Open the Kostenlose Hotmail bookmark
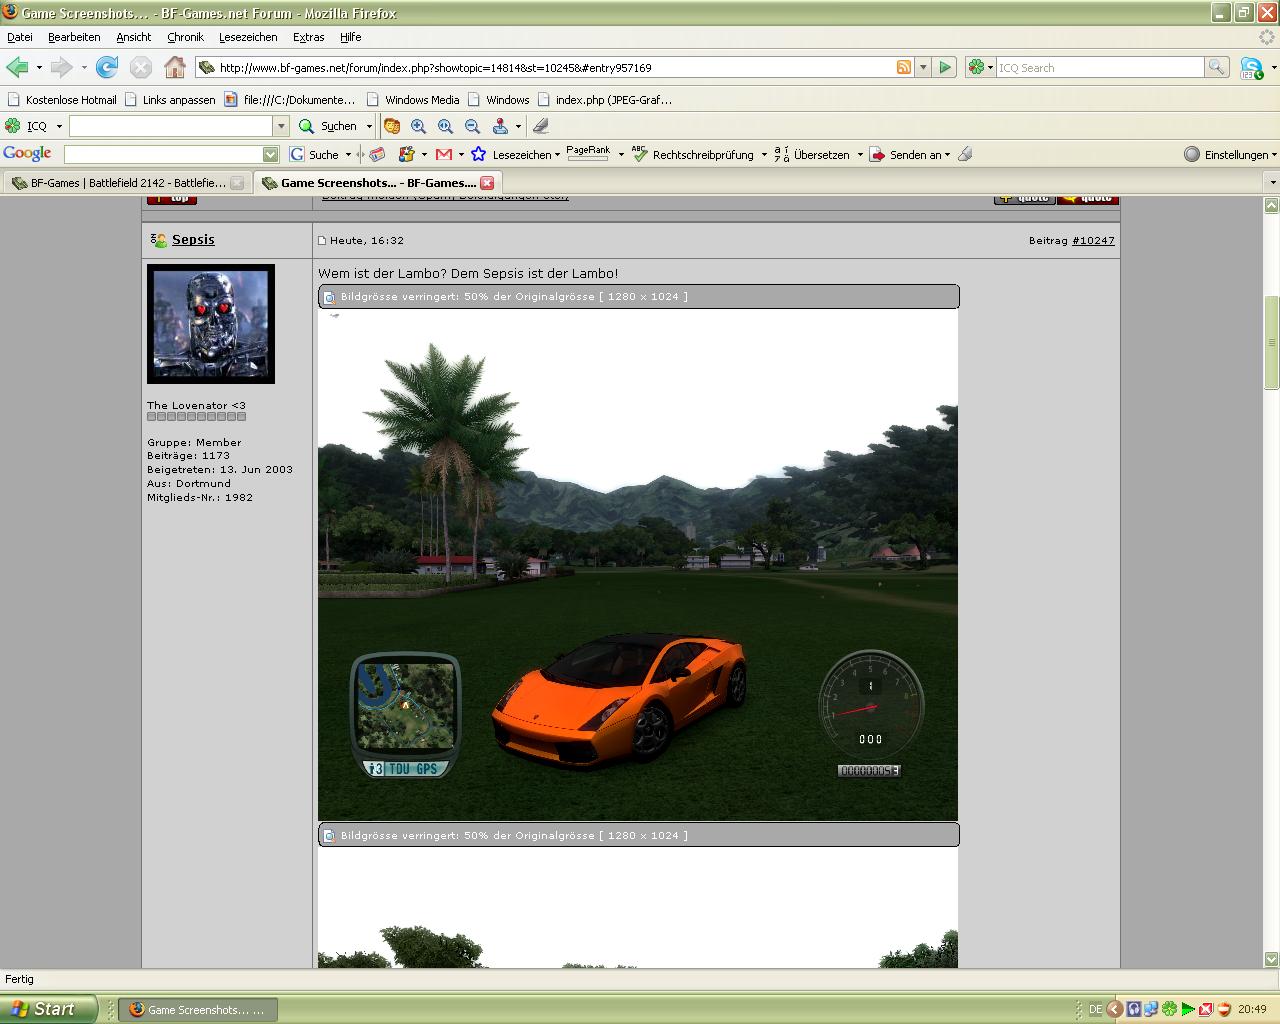Screen dimensions: 1280x1024 [x=62, y=100]
